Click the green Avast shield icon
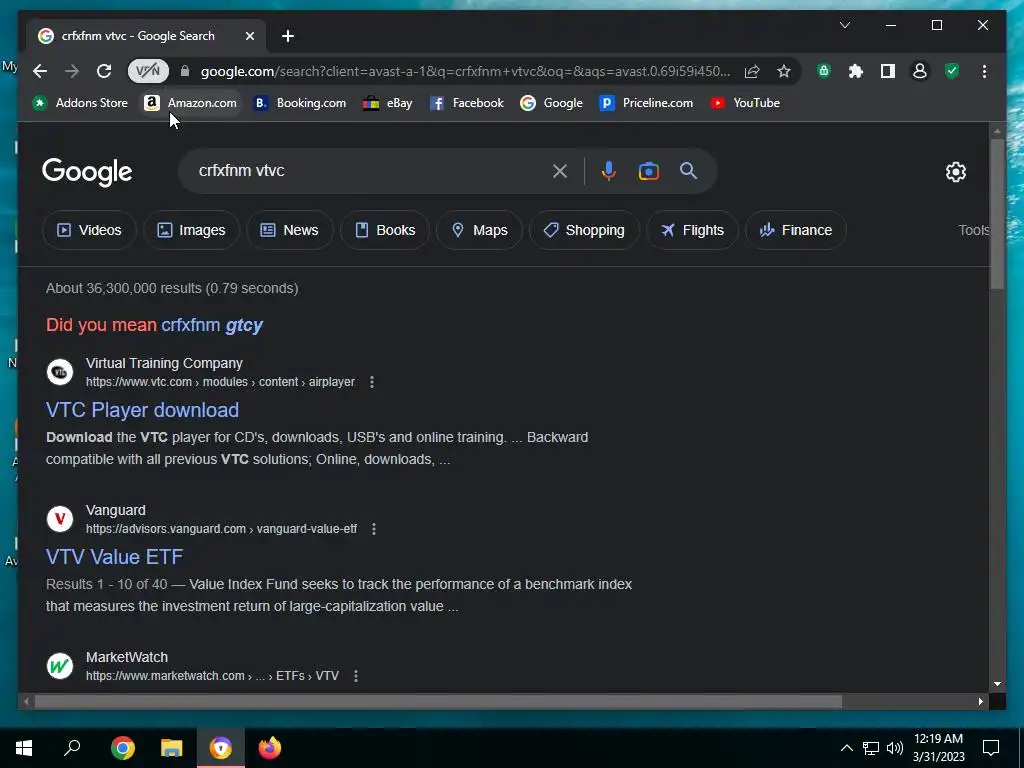 point(952,71)
